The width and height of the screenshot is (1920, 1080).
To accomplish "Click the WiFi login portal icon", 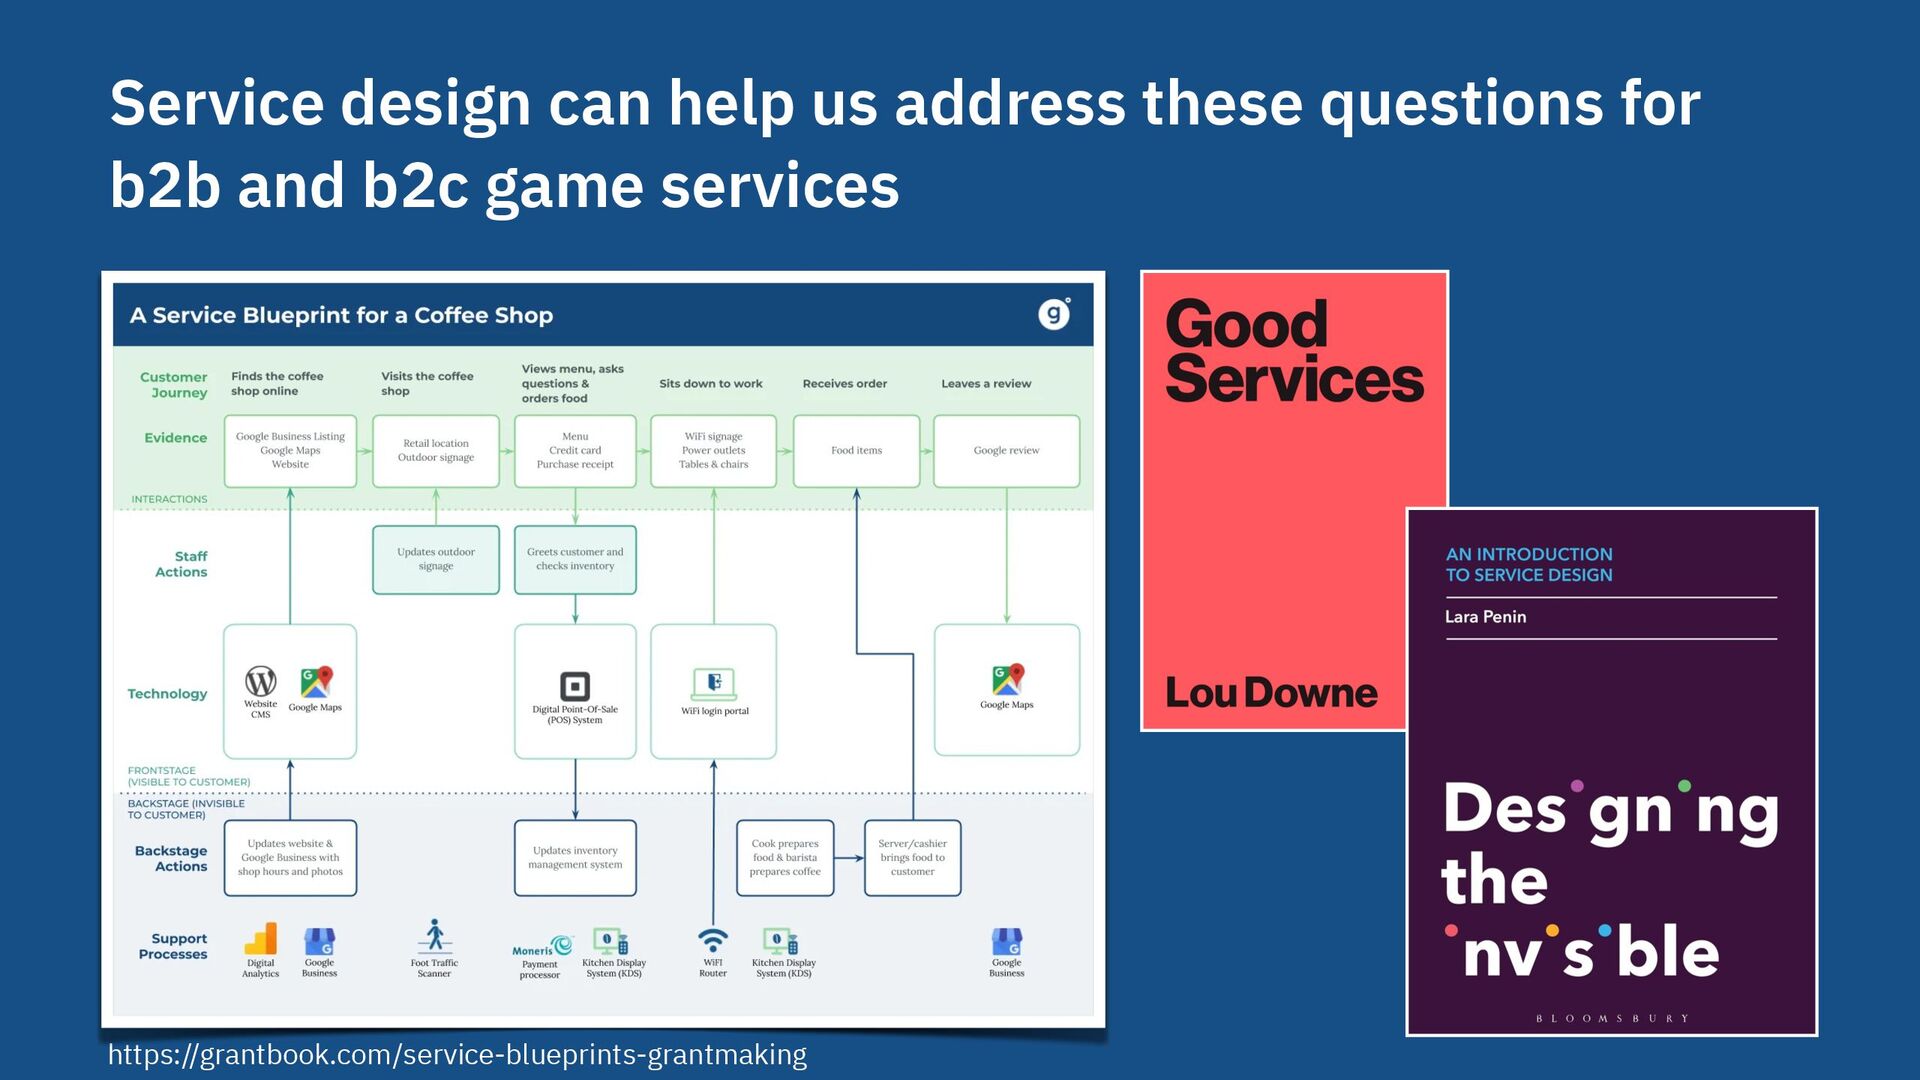I will click(x=714, y=684).
